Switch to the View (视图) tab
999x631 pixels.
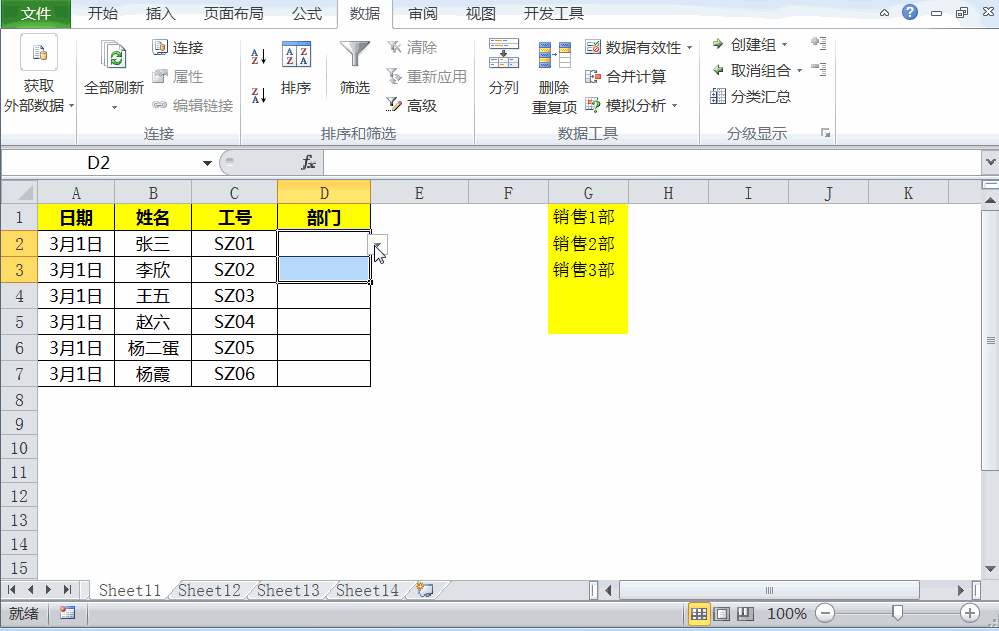tap(480, 13)
